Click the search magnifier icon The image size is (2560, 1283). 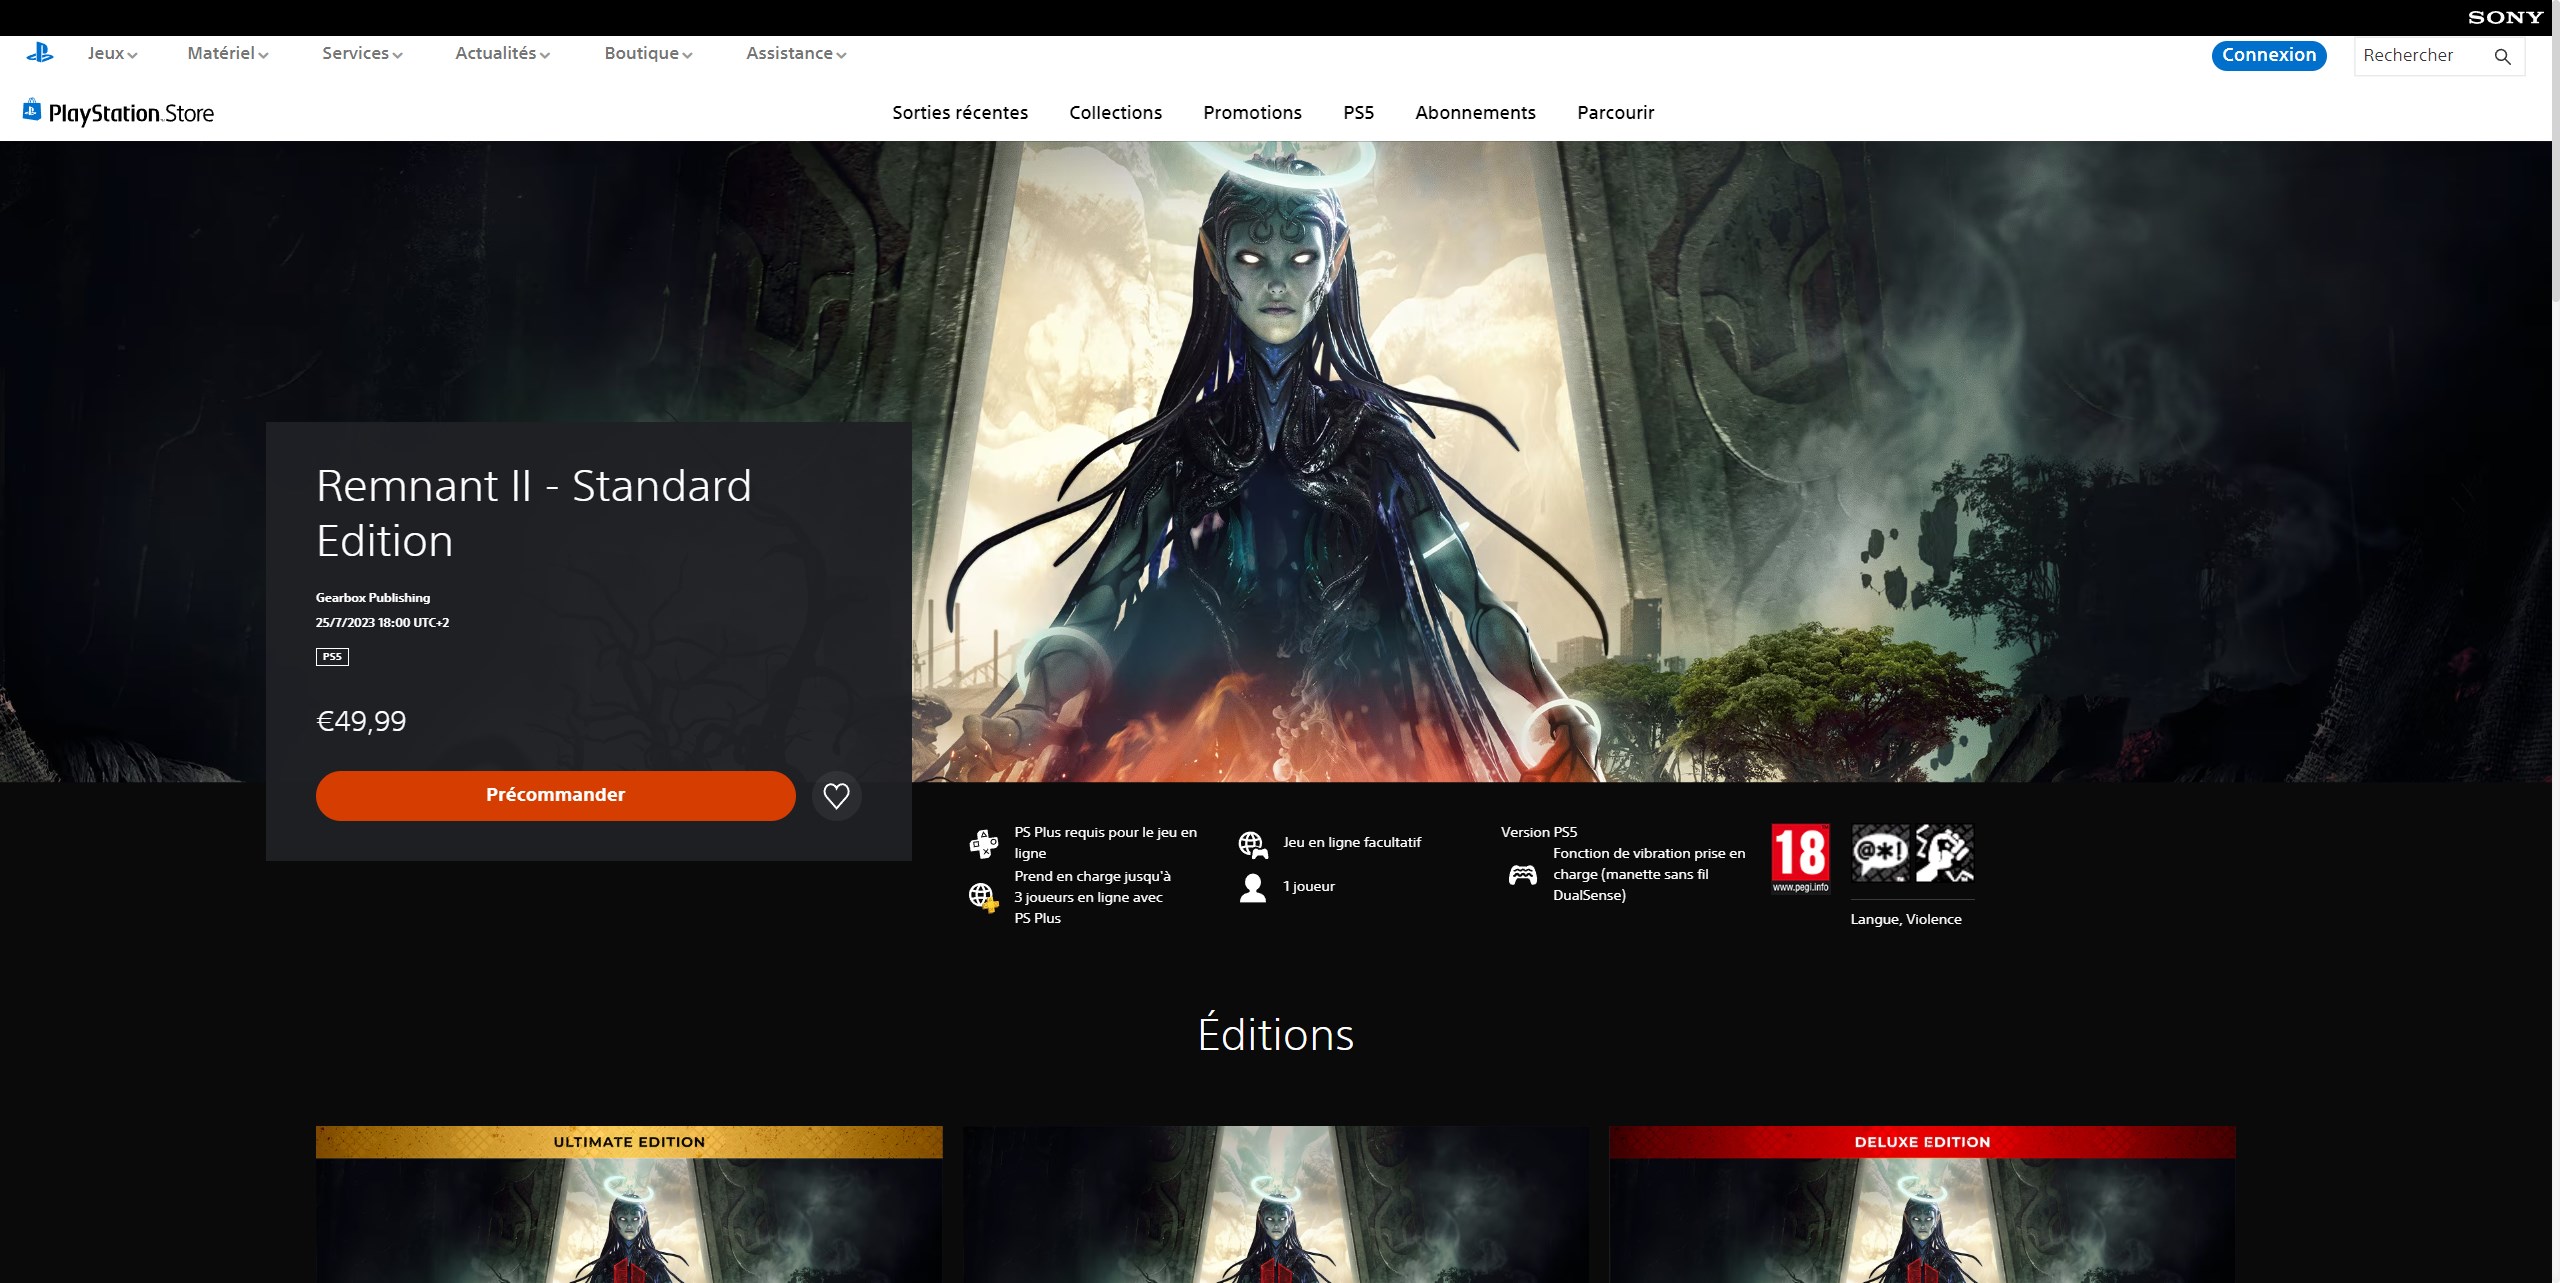pyautogui.click(x=2502, y=56)
